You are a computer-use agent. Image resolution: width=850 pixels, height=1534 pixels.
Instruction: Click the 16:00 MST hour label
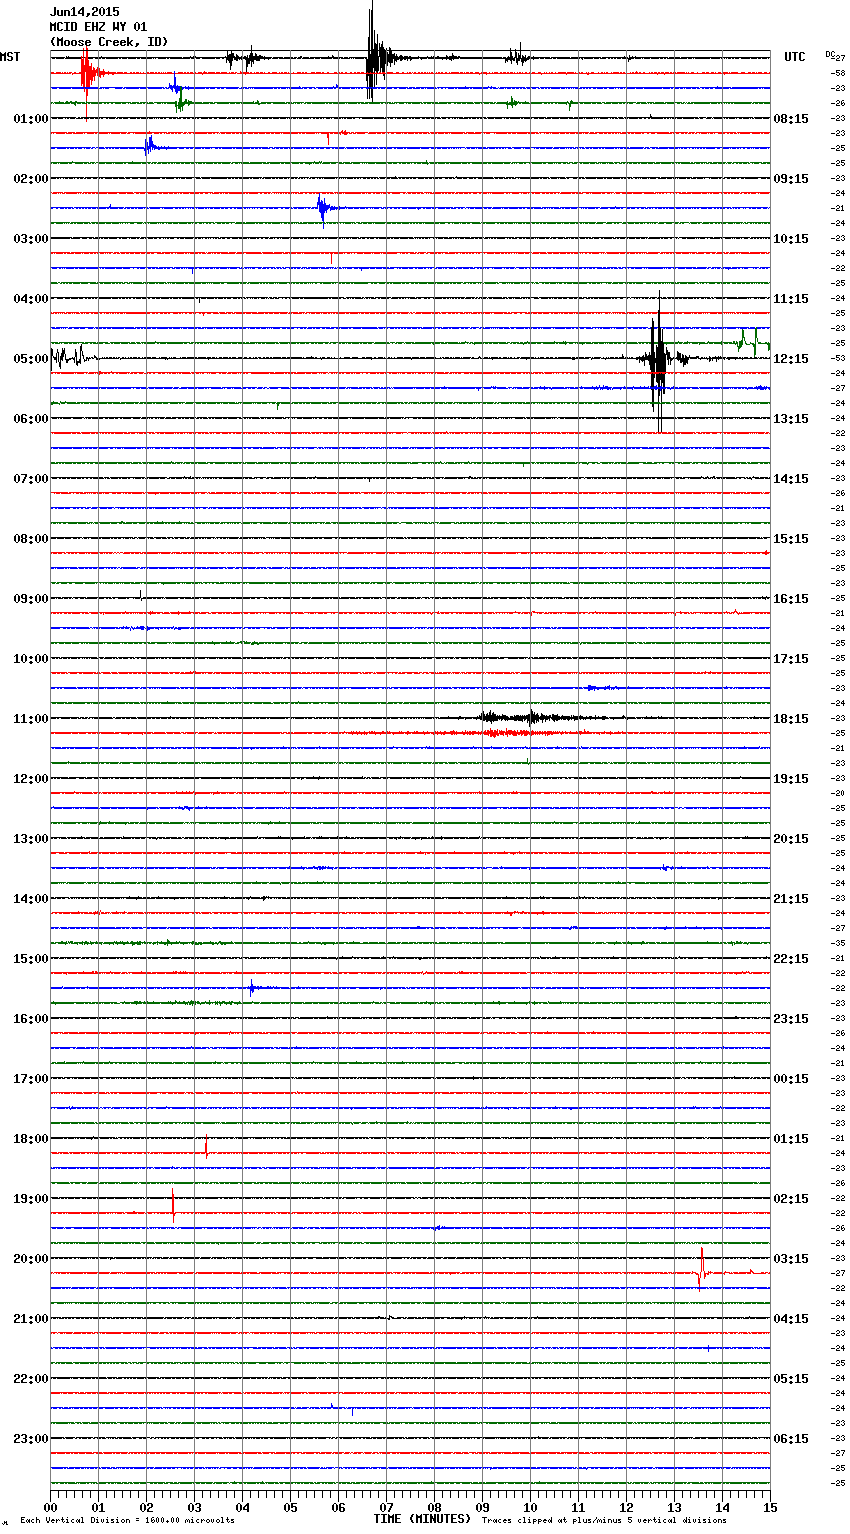coord(31,1019)
